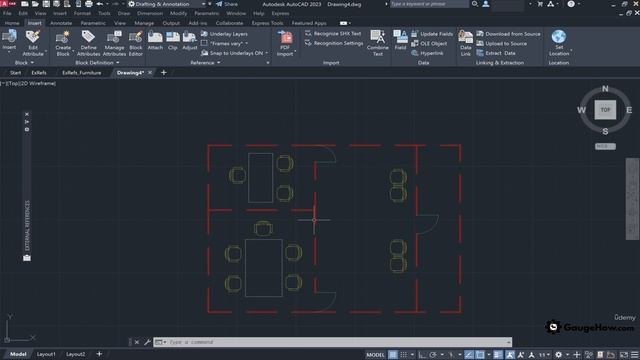Screen dimensions: 640x360
Task: Select the Define Attributes tool
Action: (x=88, y=43)
